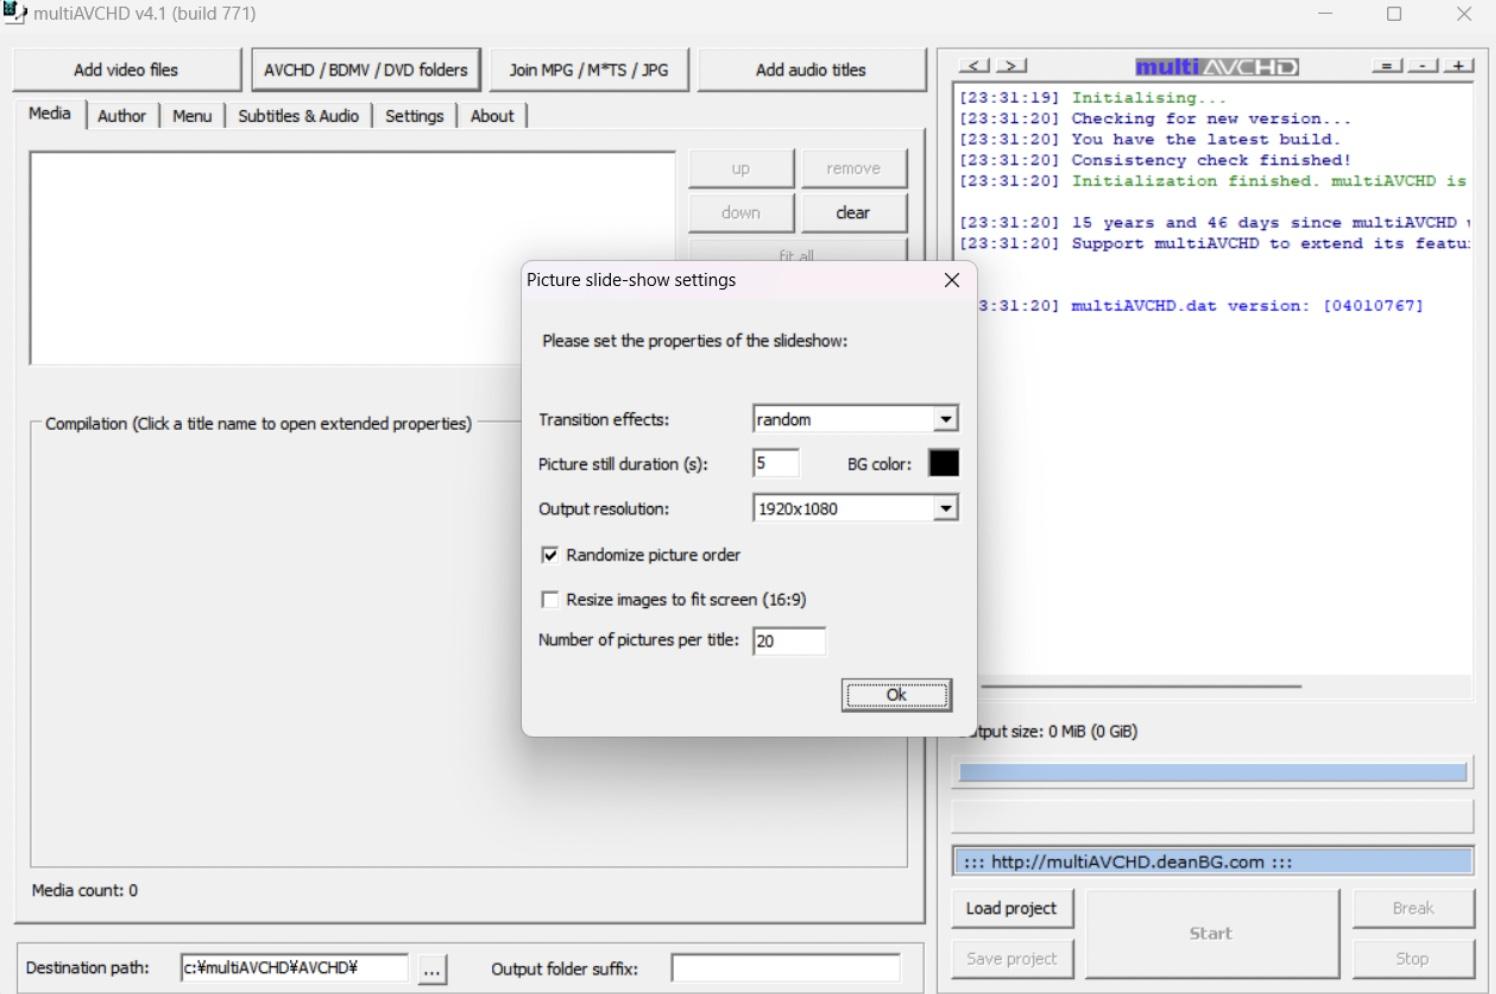Open the Settings tab

414,116
